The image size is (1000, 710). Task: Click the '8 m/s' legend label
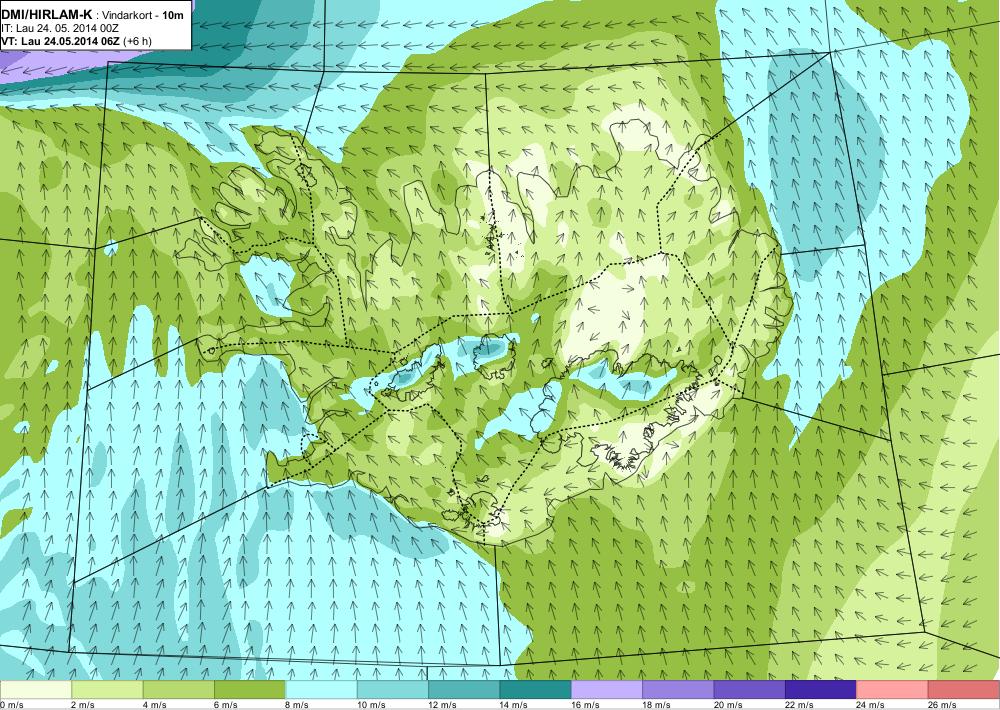(x=298, y=704)
